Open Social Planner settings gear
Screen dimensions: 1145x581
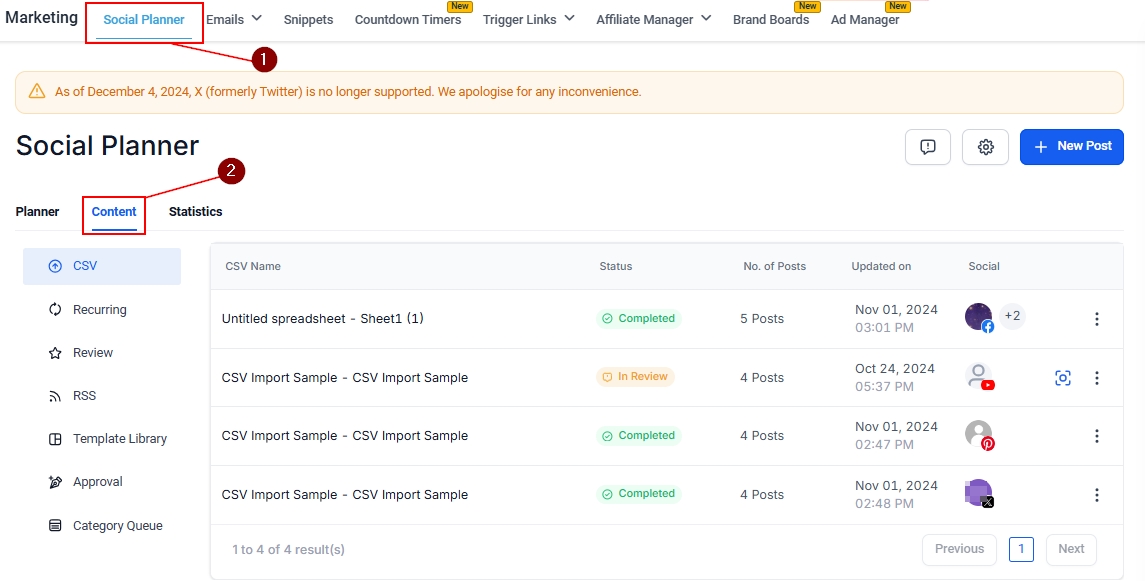[x=985, y=147]
